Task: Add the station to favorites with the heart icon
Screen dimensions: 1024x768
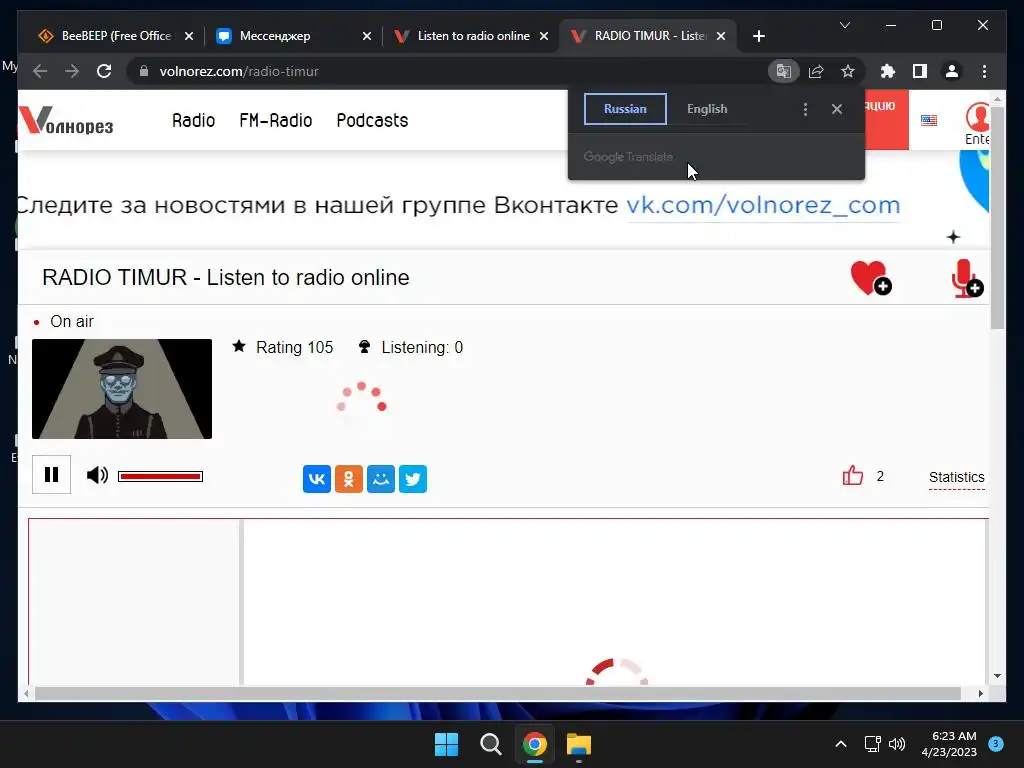Action: click(x=871, y=278)
